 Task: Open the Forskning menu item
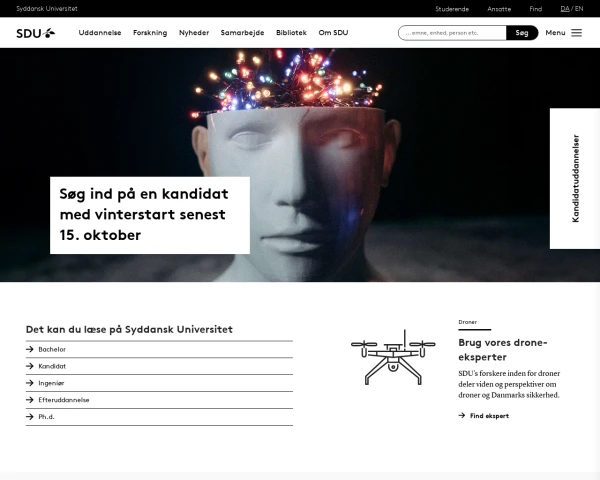tap(150, 33)
